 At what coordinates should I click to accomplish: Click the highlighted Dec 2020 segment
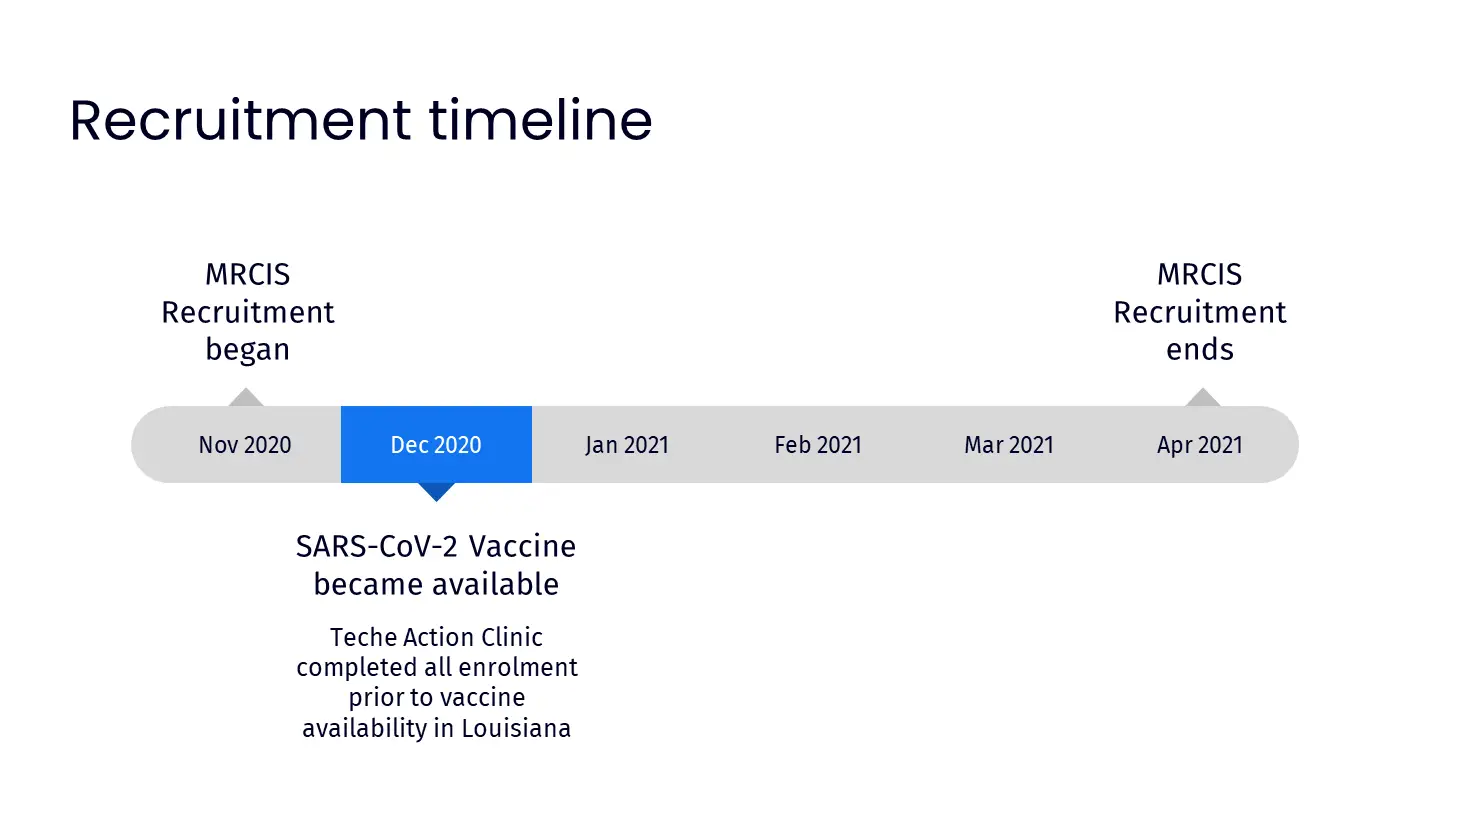[x=436, y=445]
